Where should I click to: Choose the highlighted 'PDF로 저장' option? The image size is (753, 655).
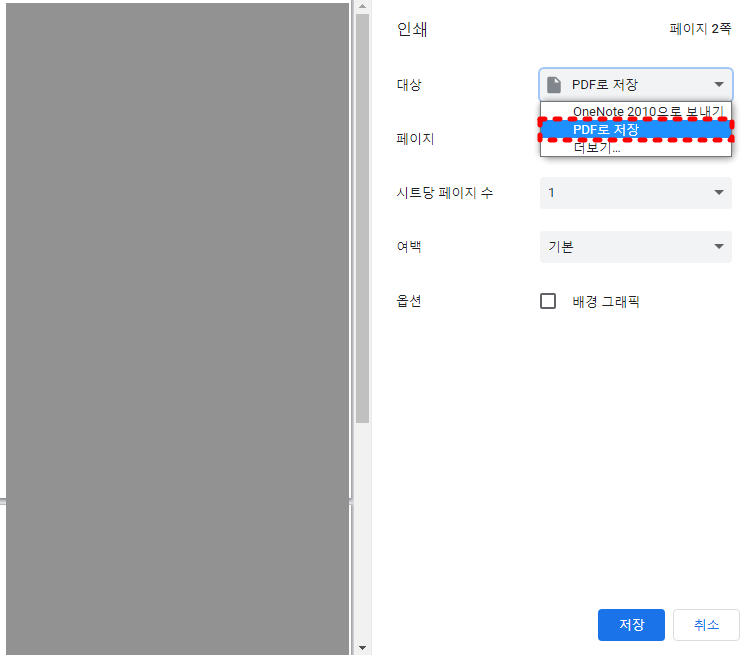coord(635,129)
